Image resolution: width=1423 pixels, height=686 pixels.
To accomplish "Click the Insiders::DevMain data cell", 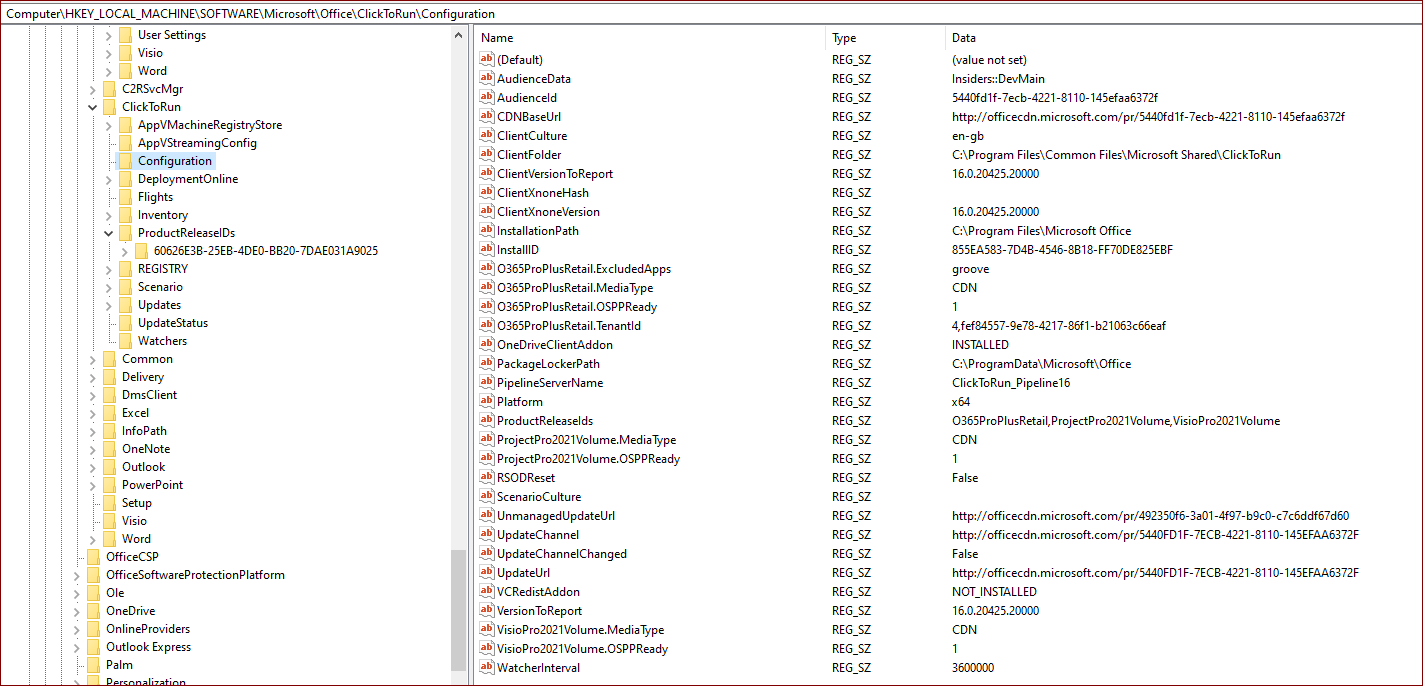I will [998, 79].
